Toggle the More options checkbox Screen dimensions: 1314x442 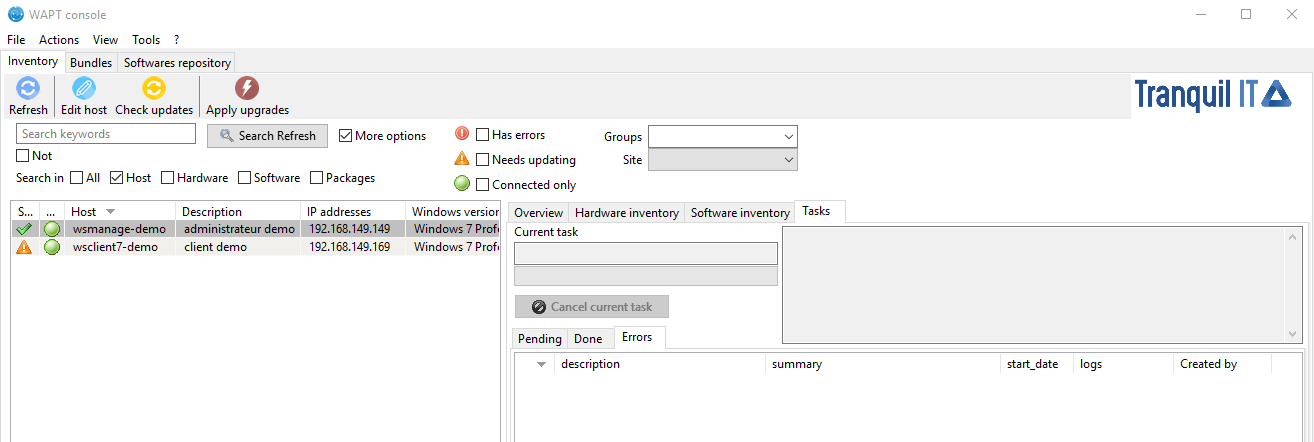[x=346, y=136]
